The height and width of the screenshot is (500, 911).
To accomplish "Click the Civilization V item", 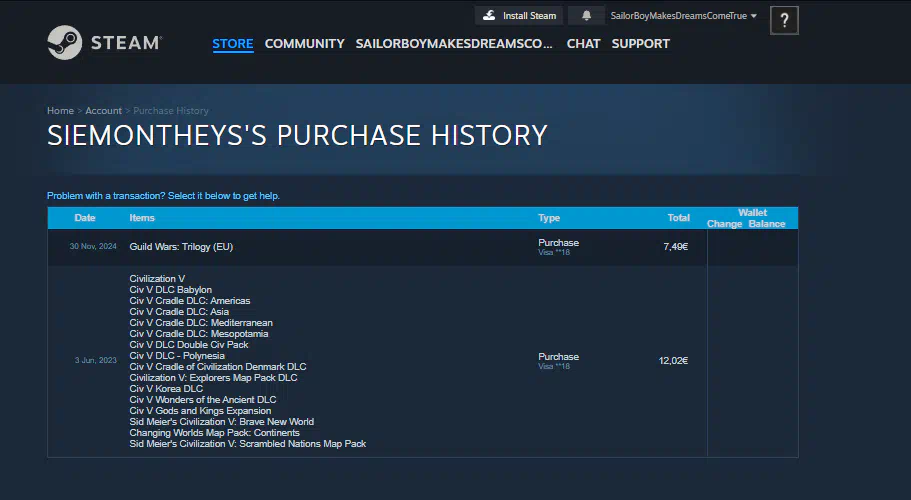I will pyautogui.click(x=157, y=279).
